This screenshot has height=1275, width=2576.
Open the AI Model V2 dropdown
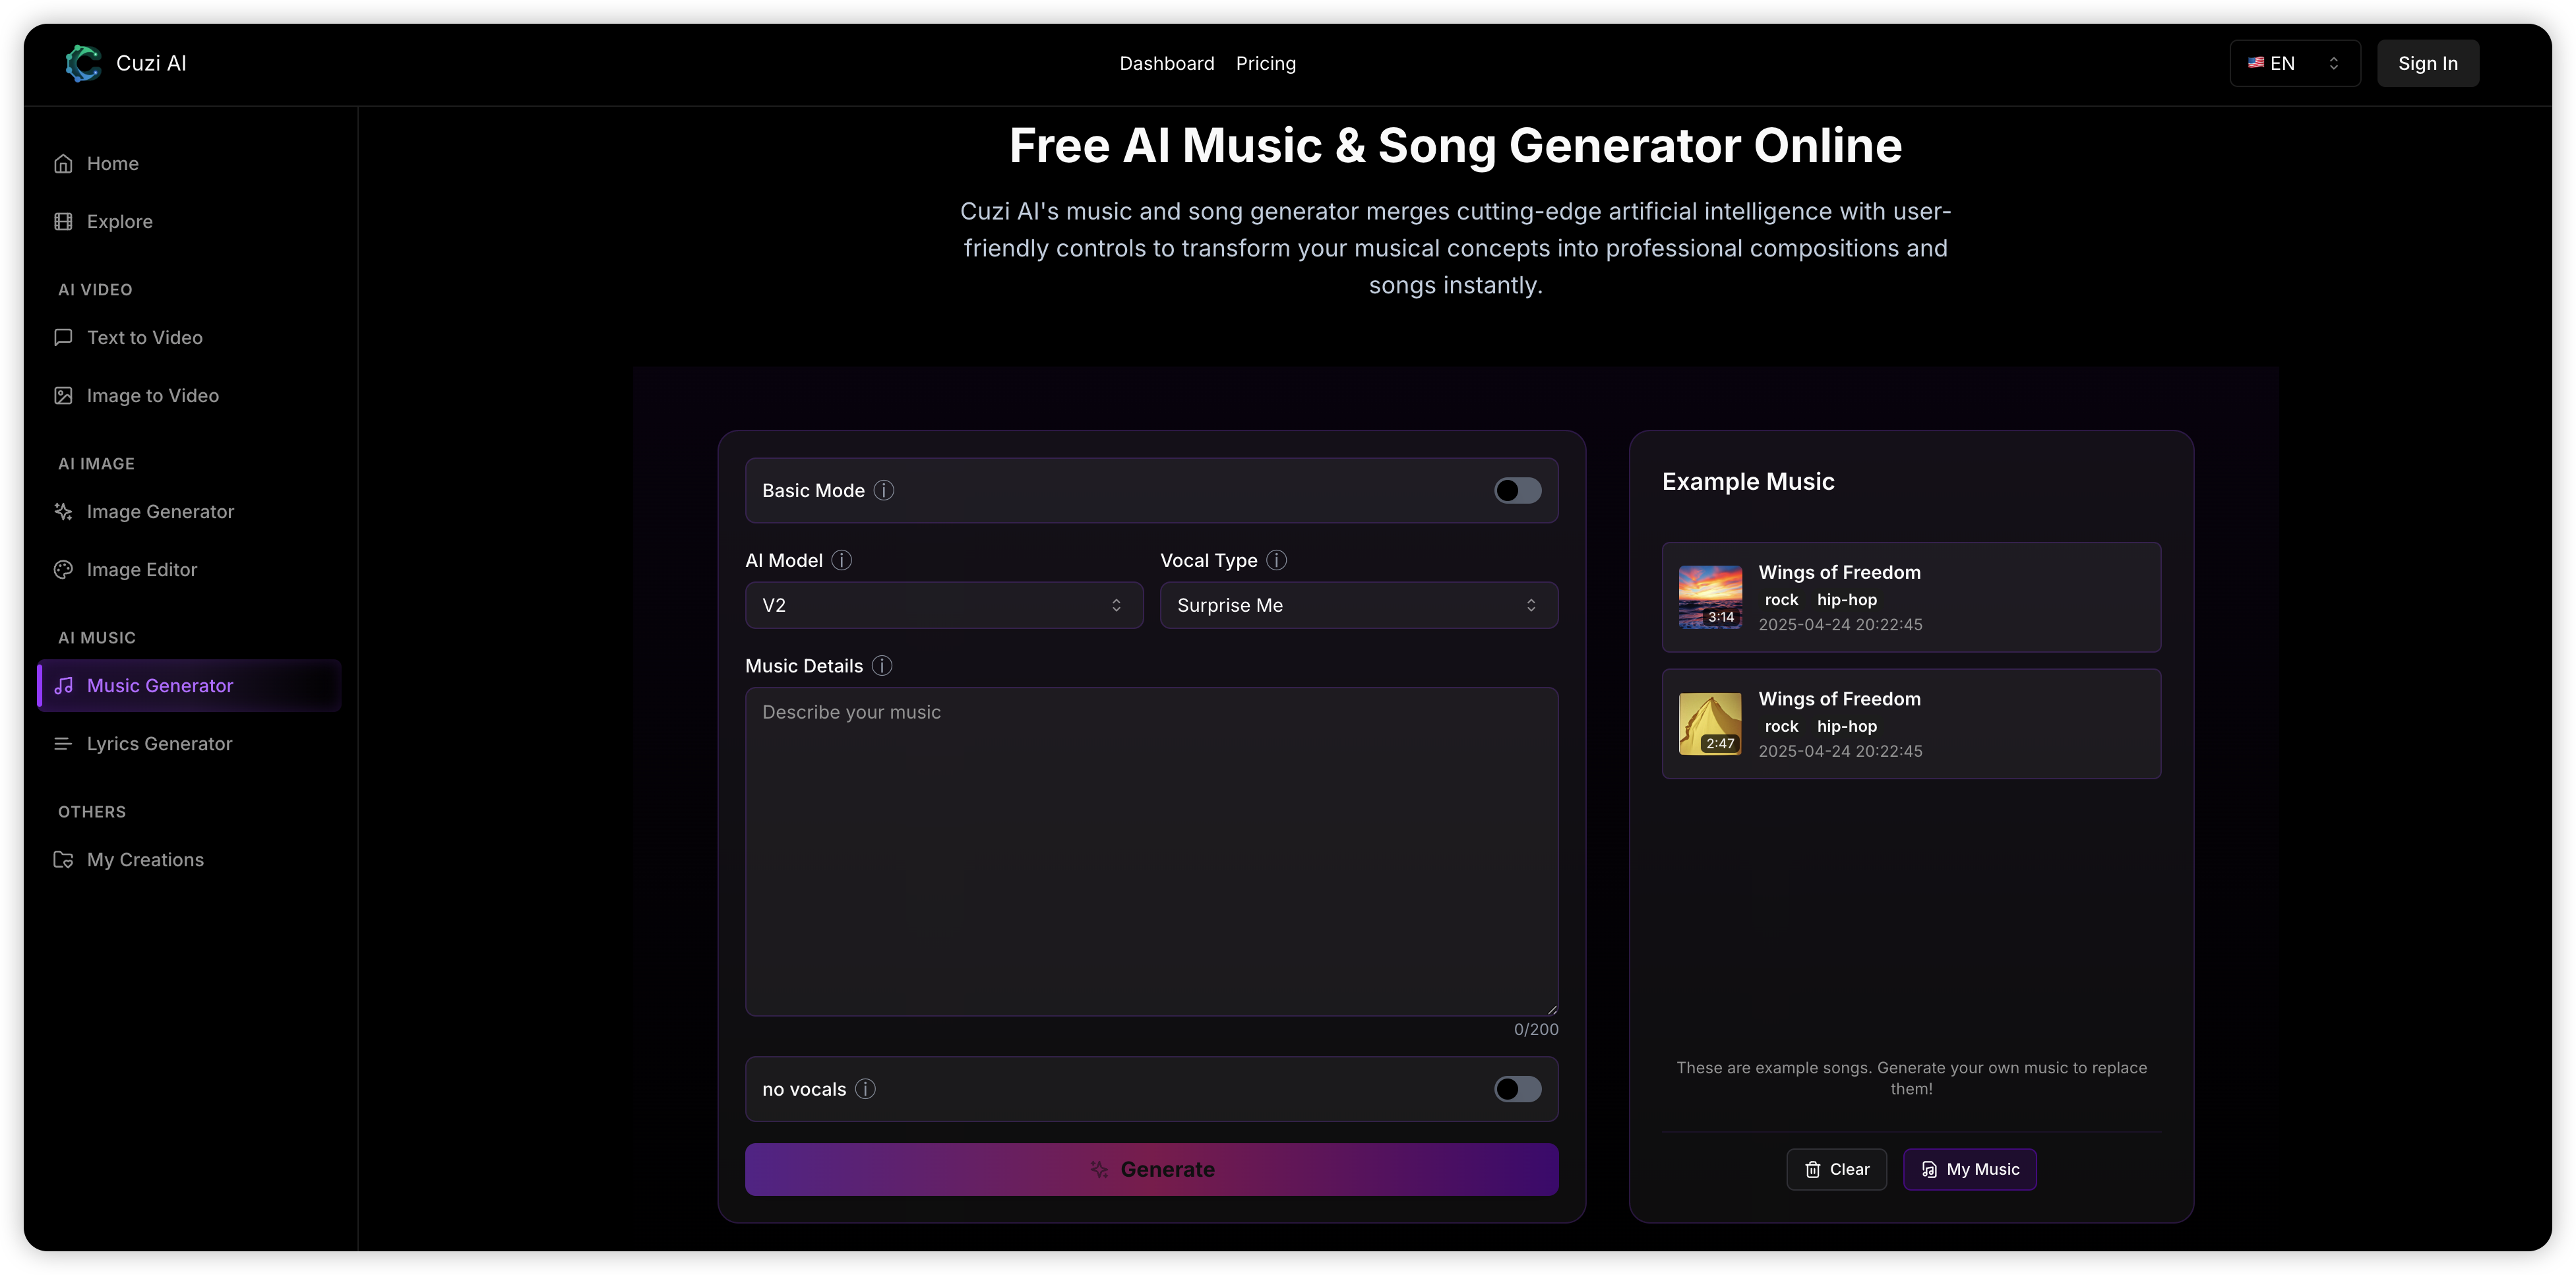click(943, 605)
